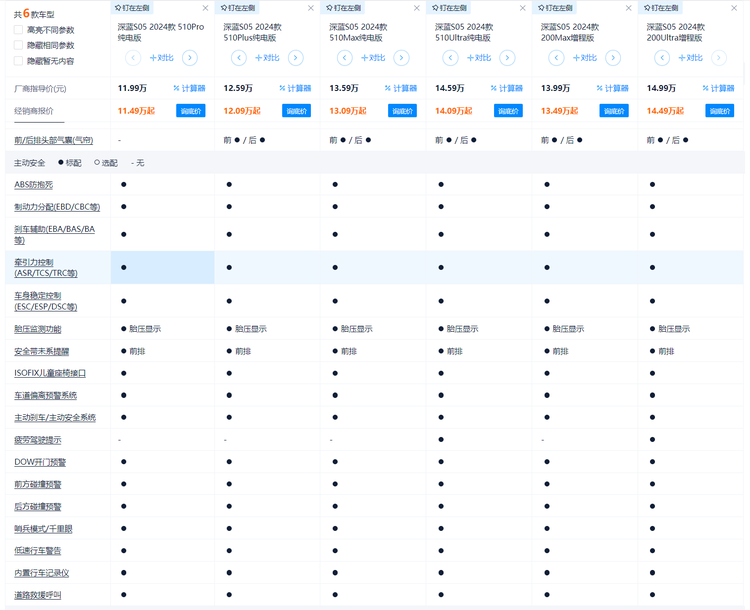This screenshot has height=610, width=750.
Task: Click right arrow under 510Max纯电版
Action: click(402, 58)
